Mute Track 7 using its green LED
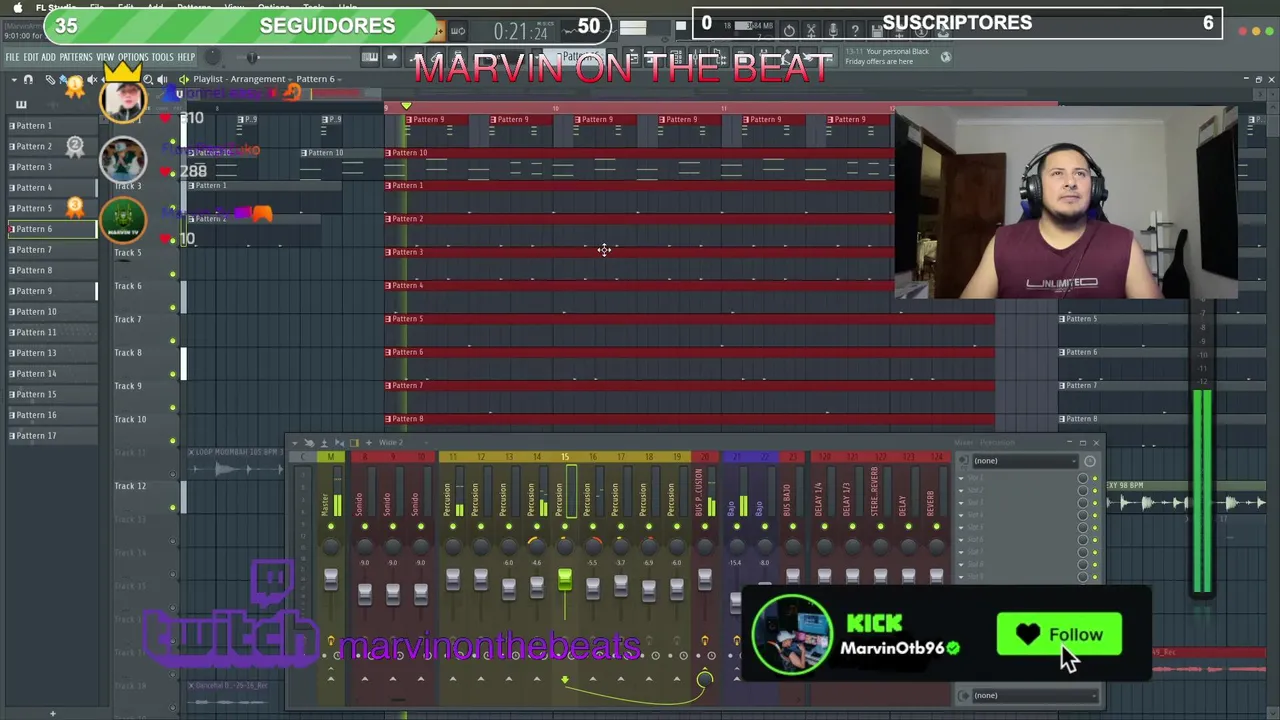Screen dimensions: 1280x720 click(173, 341)
